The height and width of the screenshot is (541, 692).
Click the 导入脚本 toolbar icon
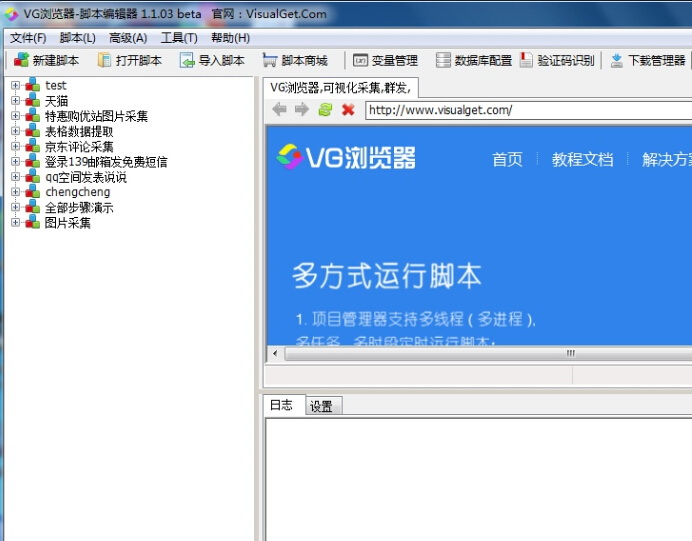187,60
